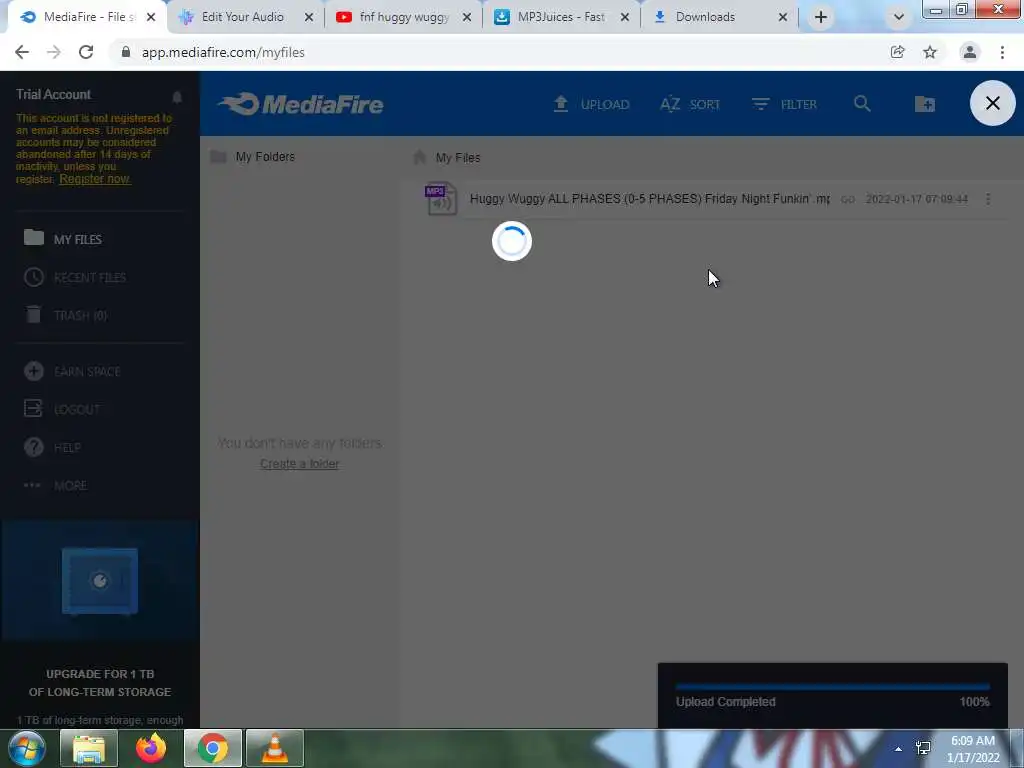
Task: Open File Explorer from taskbar
Action: [89, 748]
